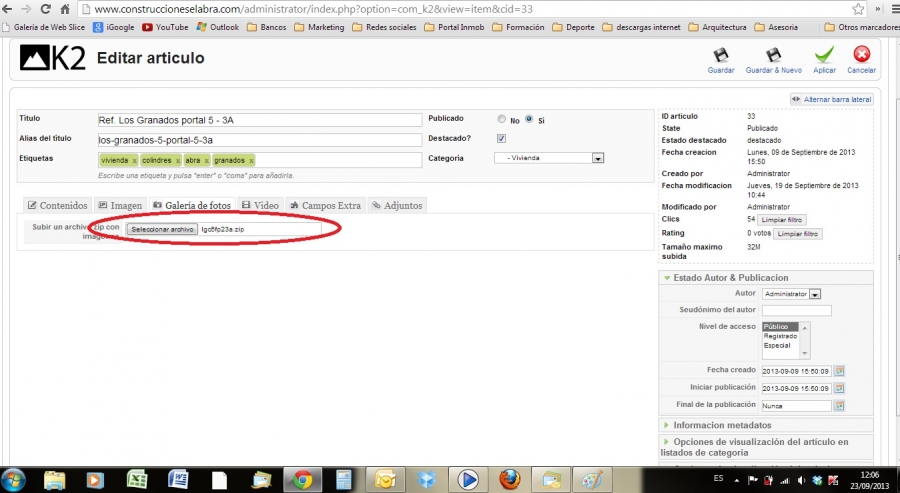Select Publicado No option
Image resolution: width=900 pixels, height=493 pixels.
coord(502,119)
